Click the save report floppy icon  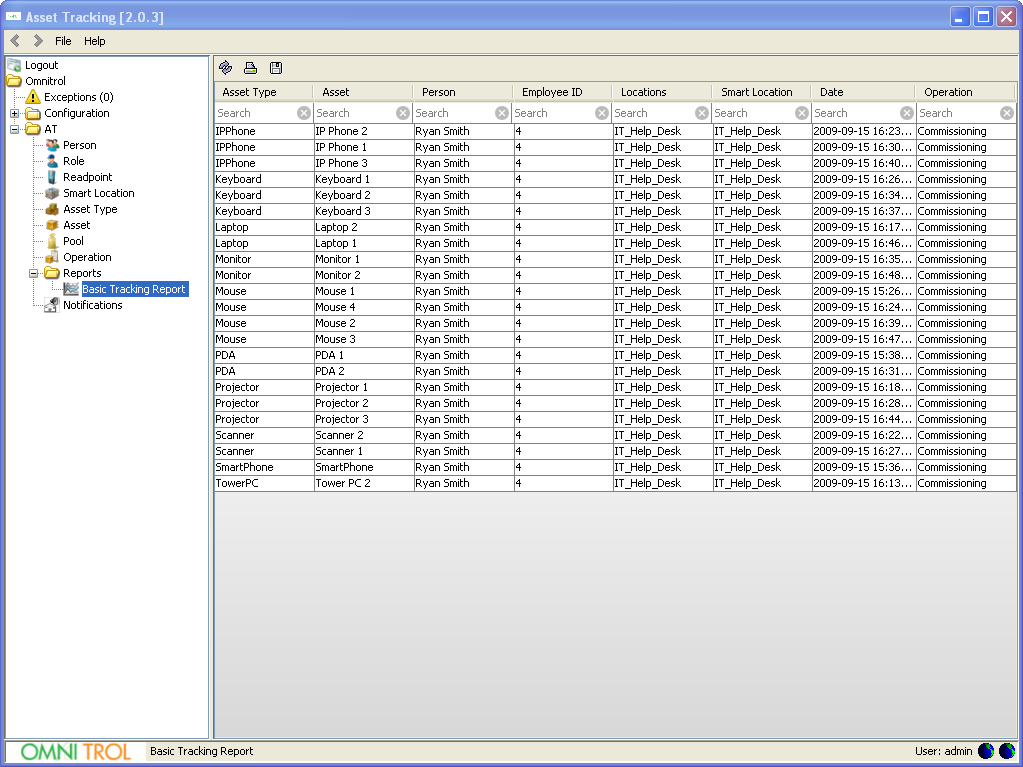pos(276,68)
